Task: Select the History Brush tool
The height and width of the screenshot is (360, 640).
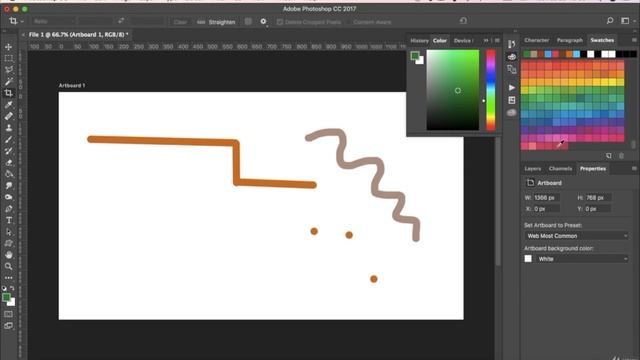Action: coord(9,151)
